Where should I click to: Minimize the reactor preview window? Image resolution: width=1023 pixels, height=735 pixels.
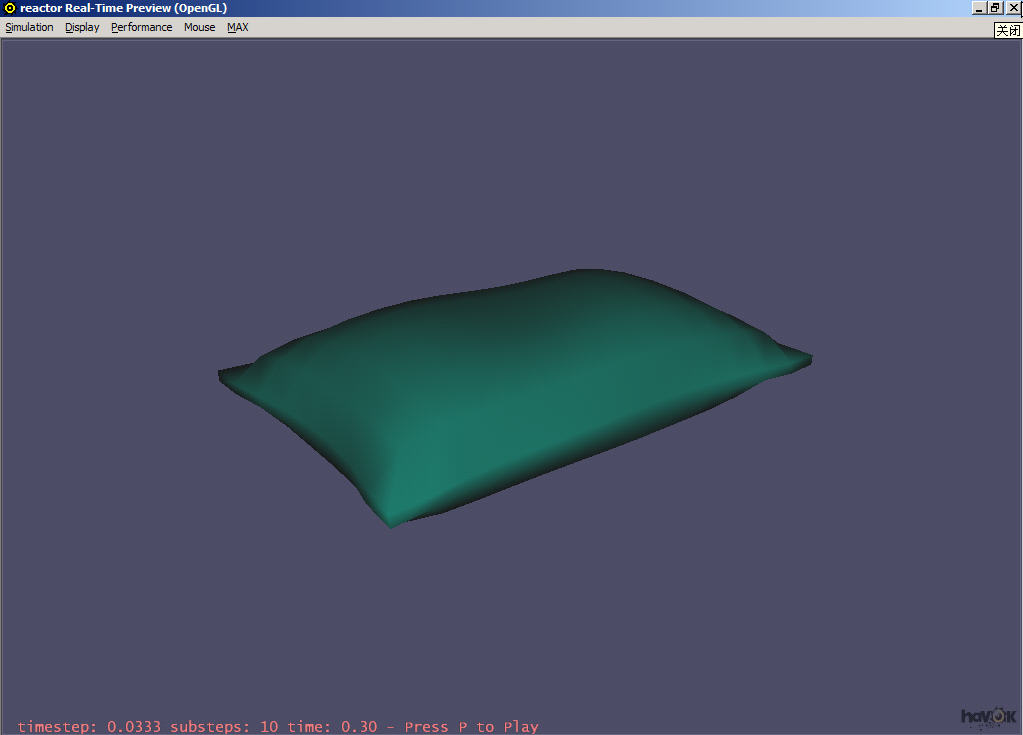(979, 8)
